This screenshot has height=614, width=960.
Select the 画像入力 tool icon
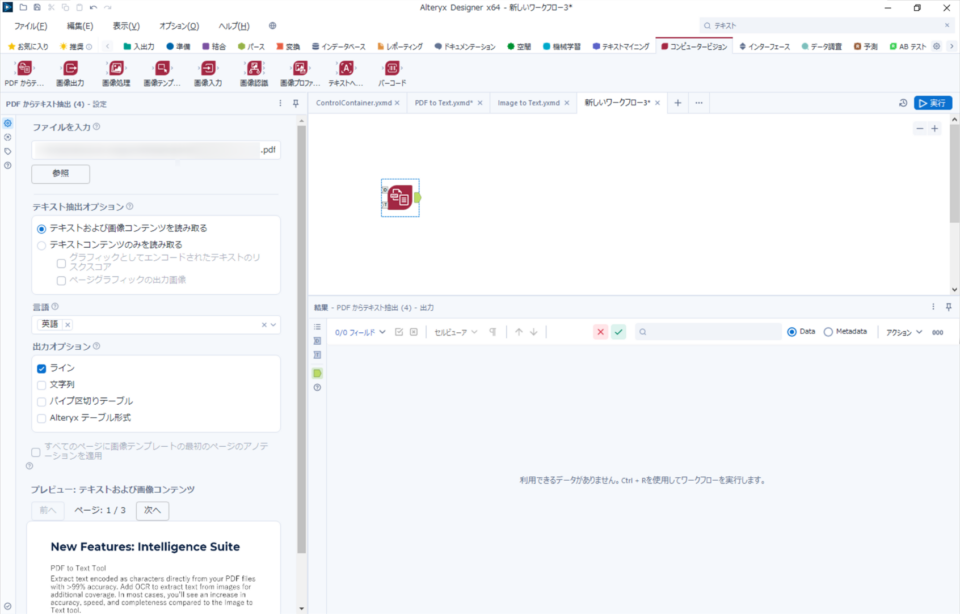coord(208,70)
